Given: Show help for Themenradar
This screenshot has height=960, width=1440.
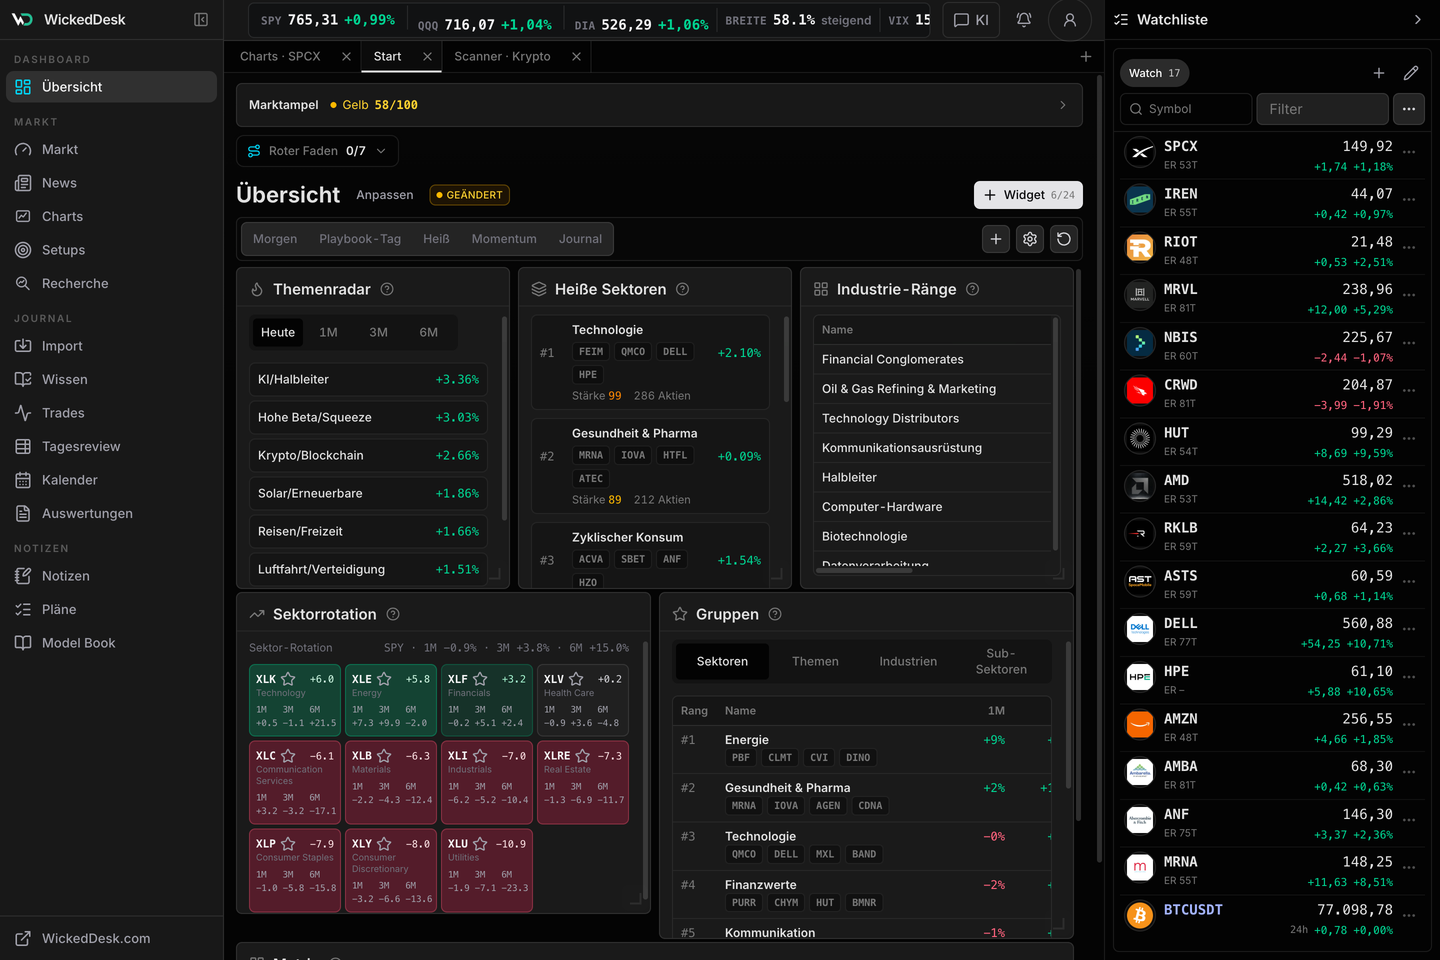Looking at the screenshot, I should (x=387, y=289).
